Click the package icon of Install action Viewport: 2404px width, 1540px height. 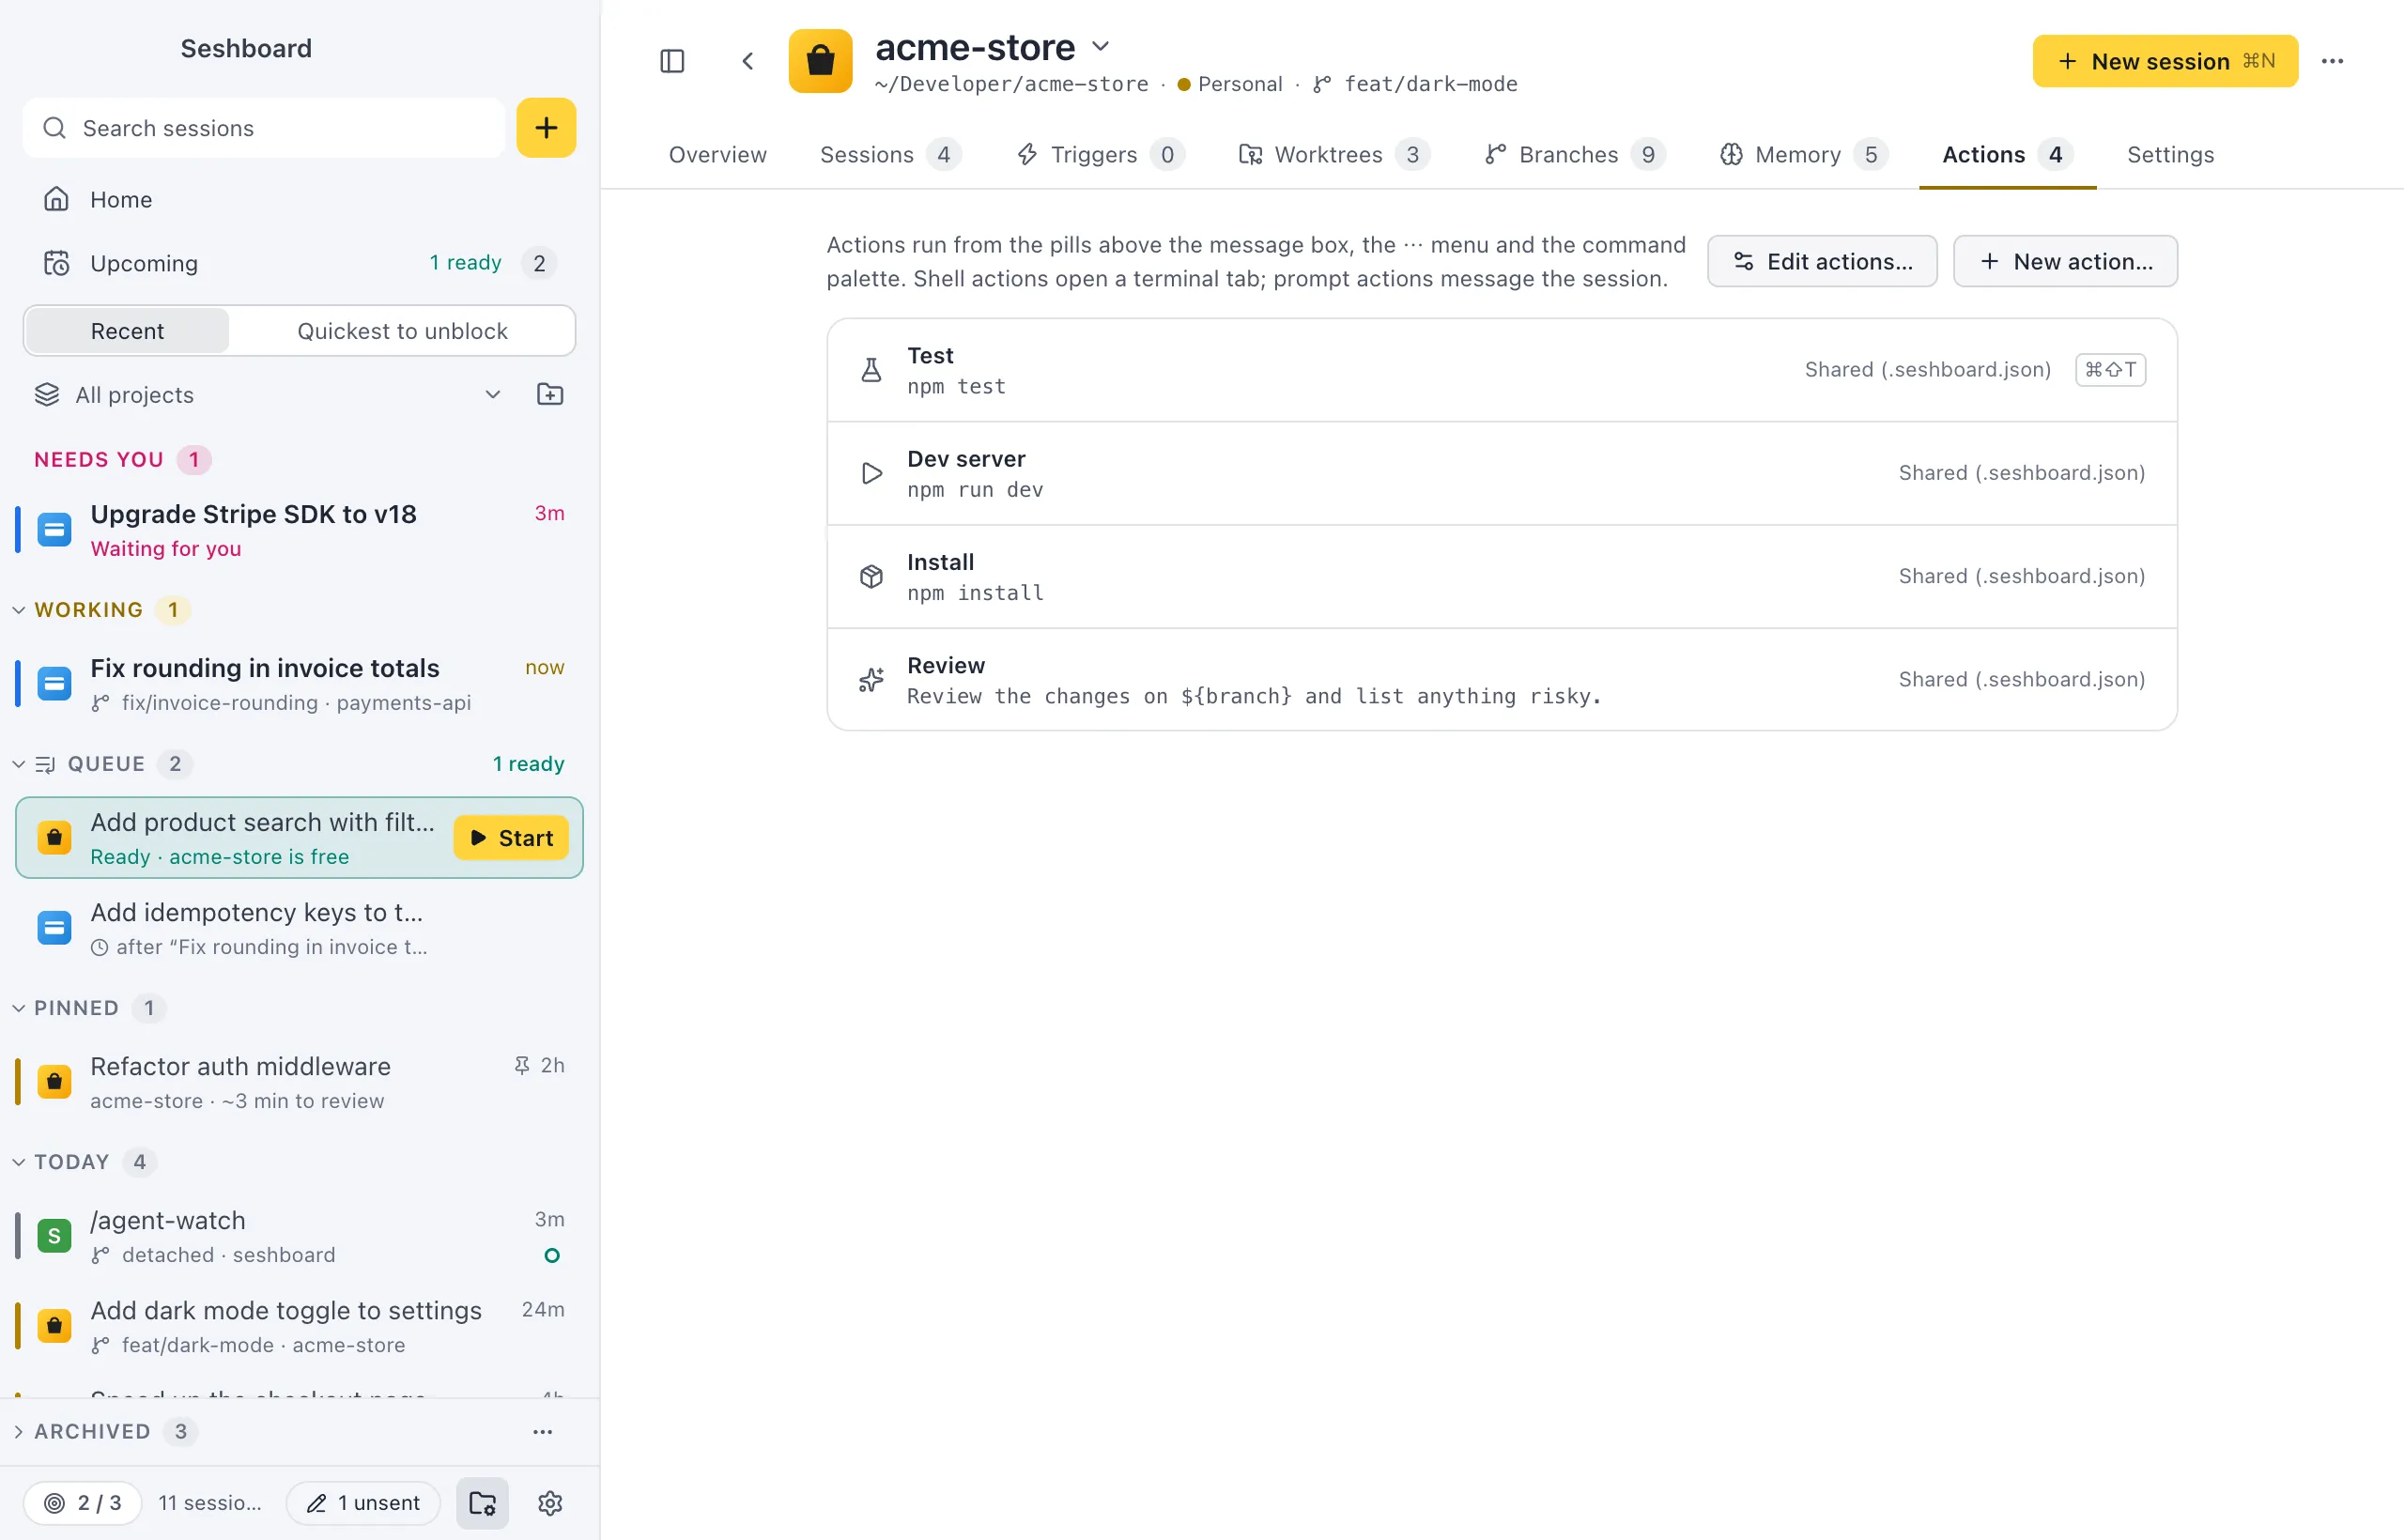pos(871,576)
